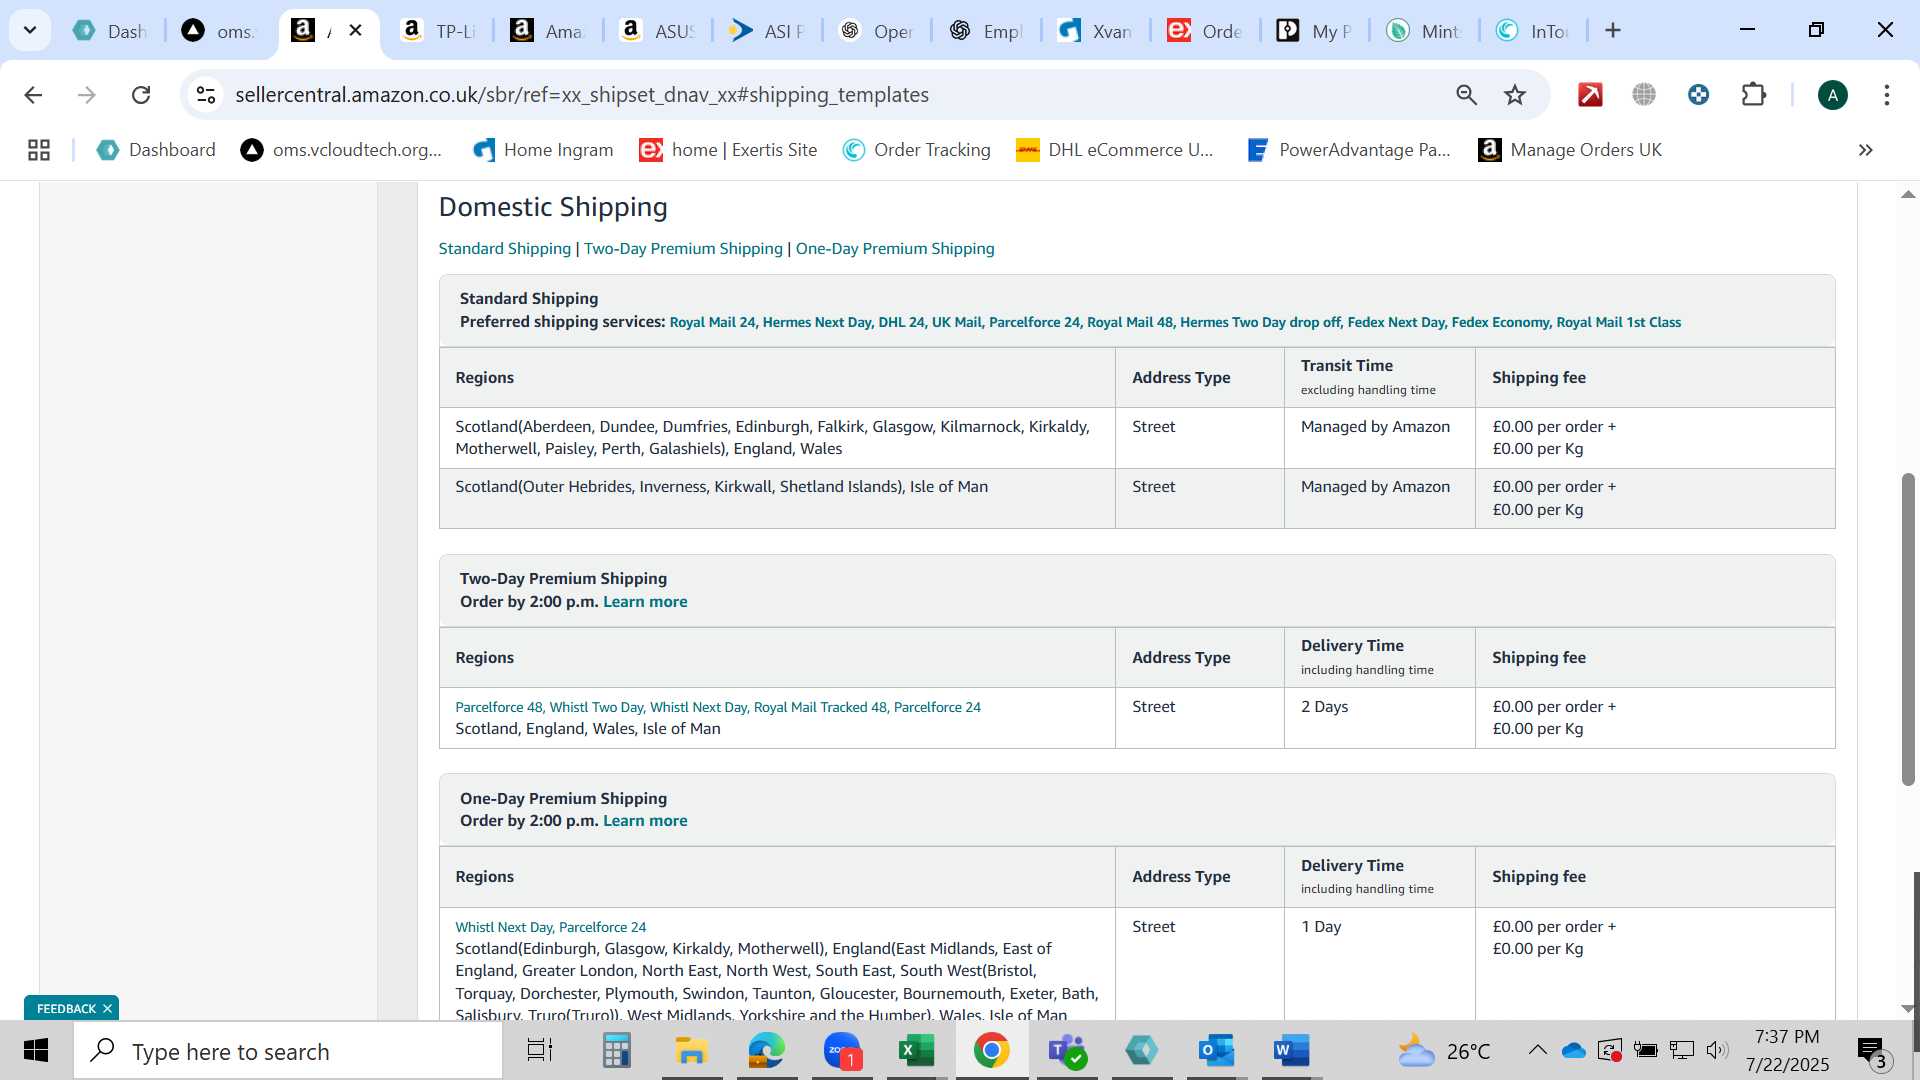This screenshot has width=1920, height=1080.
Task: Open the 26°C weather widget
Action: coord(1444,1051)
